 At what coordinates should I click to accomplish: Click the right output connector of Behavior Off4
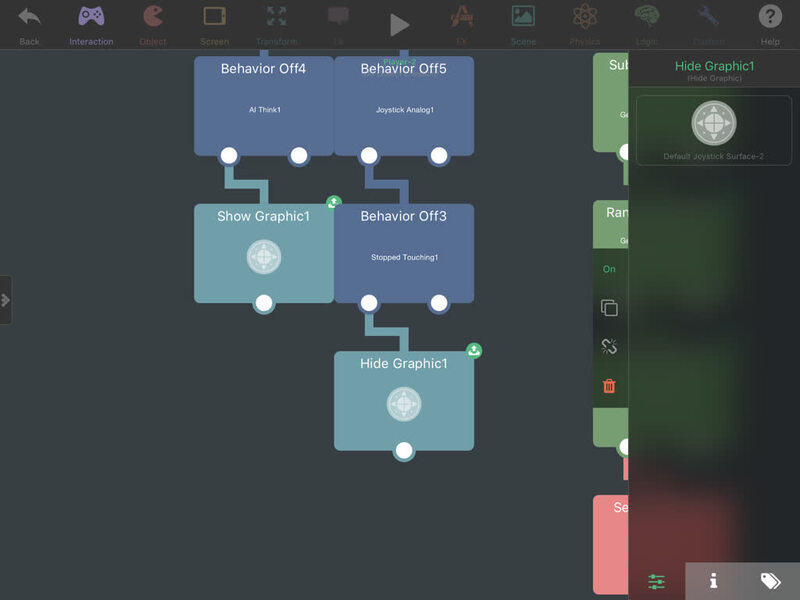pyautogui.click(x=299, y=156)
